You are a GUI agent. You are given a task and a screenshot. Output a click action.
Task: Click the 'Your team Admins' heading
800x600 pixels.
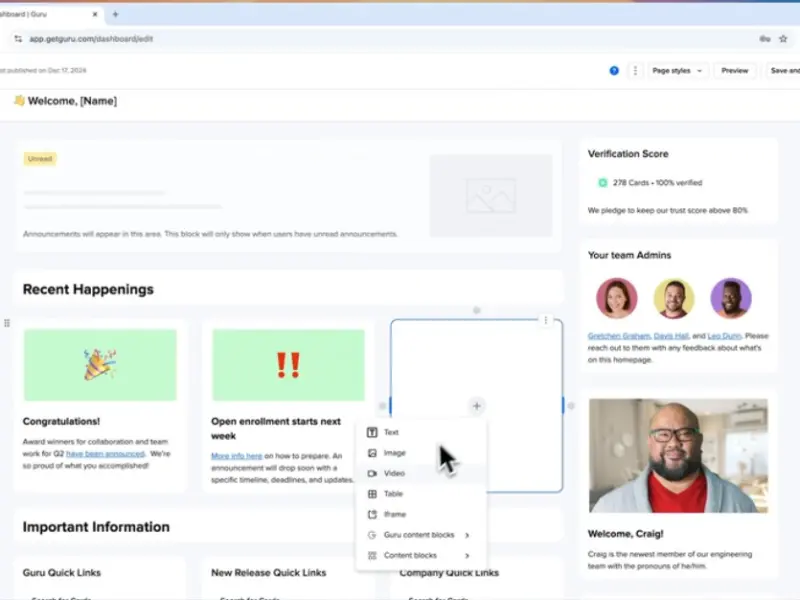629,255
